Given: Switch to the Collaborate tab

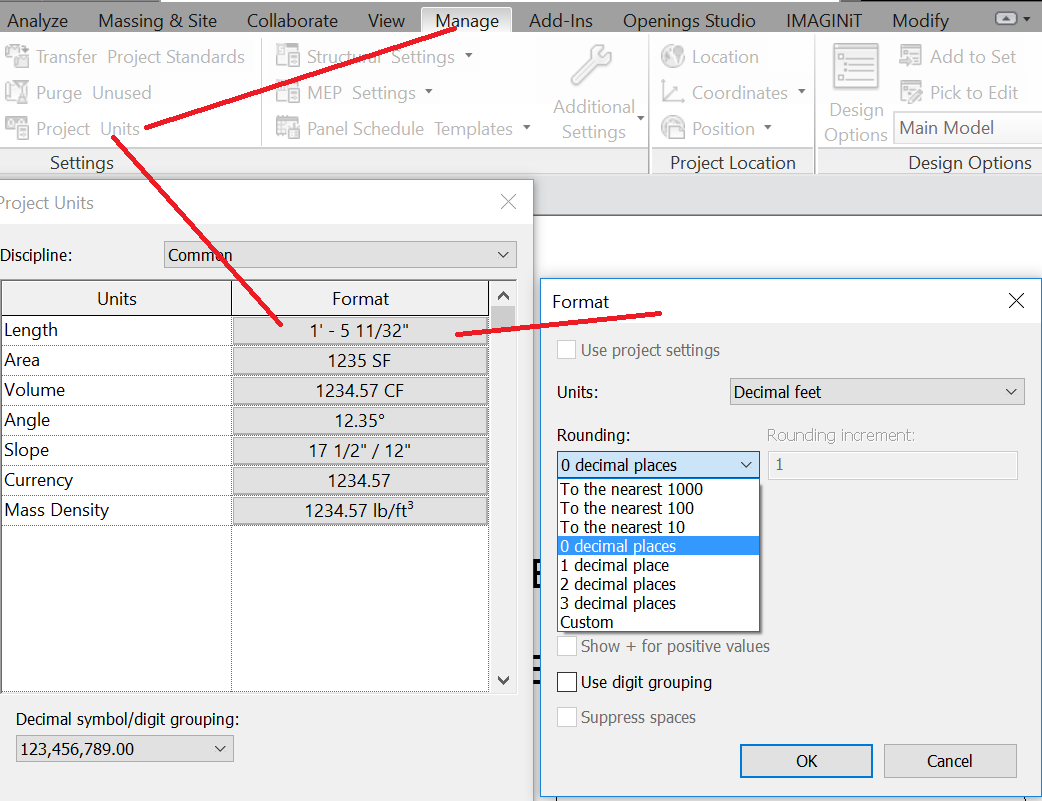Looking at the screenshot, I should [x=292, y=19].
